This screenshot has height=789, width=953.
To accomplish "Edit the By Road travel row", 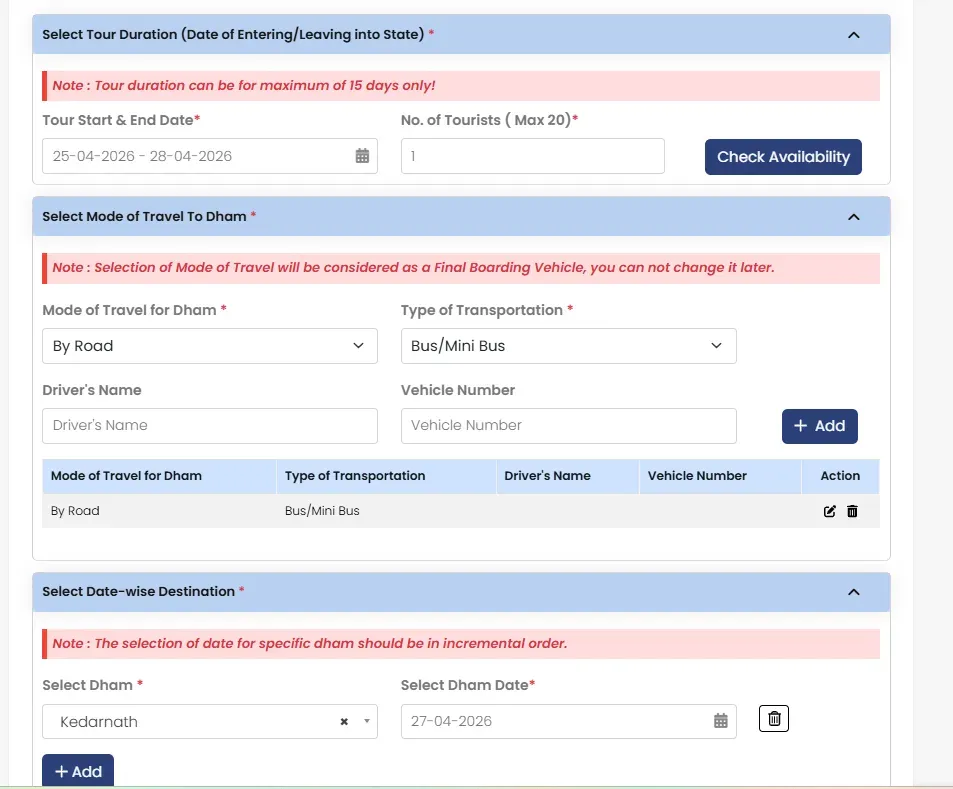I will pyautogui.click(x=829, y=511).
